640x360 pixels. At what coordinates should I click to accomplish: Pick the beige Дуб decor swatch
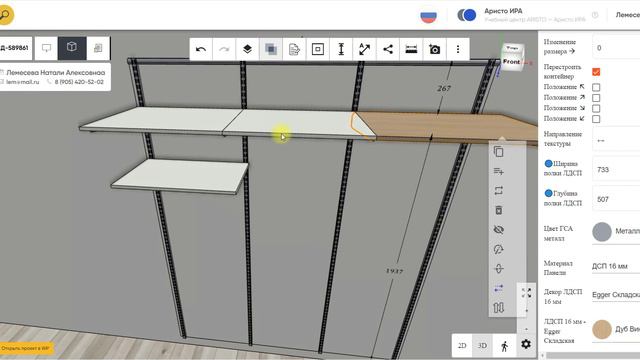coord(602,329)
